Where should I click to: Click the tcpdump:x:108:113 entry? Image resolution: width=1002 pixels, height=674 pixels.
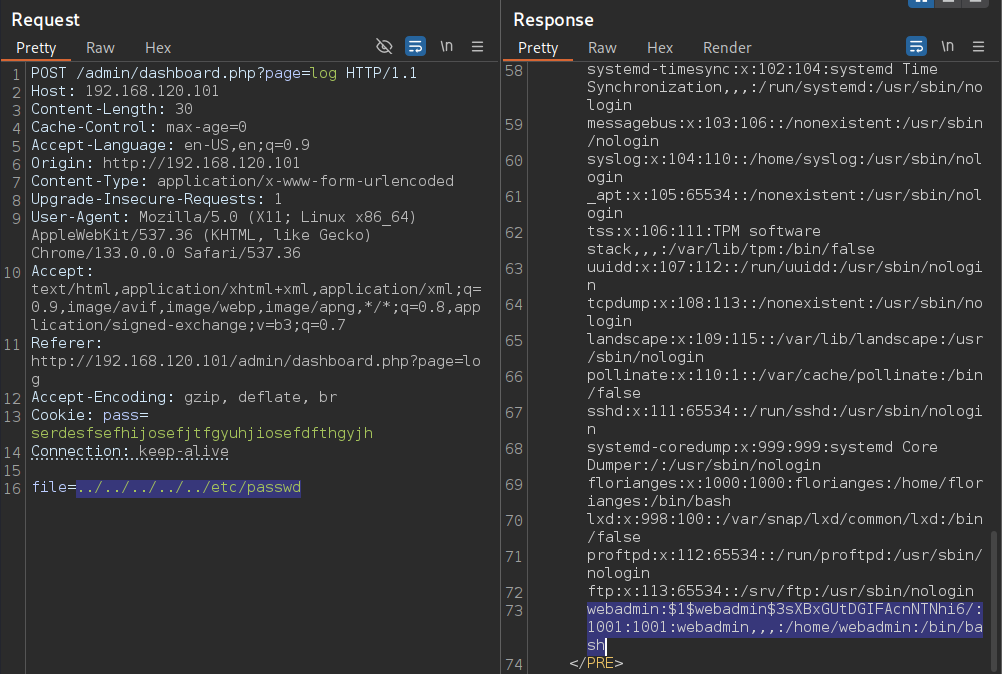click(x=785, y=312)
